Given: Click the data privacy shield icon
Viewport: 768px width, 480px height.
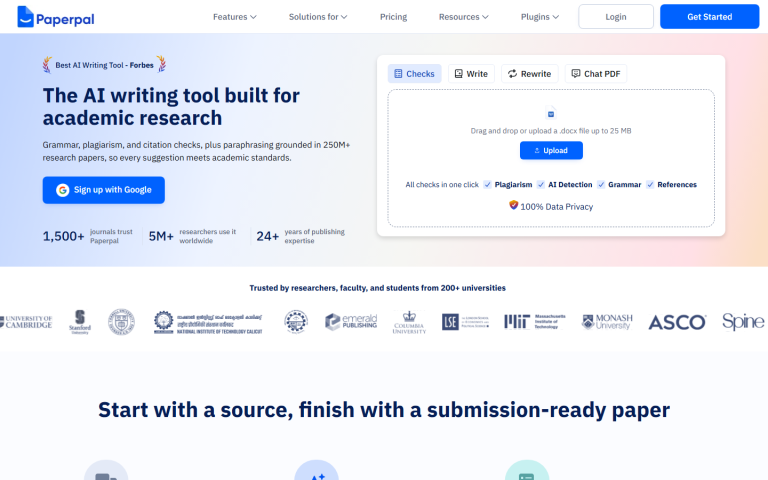Looking at the screenshot, I should coord(513,206).
